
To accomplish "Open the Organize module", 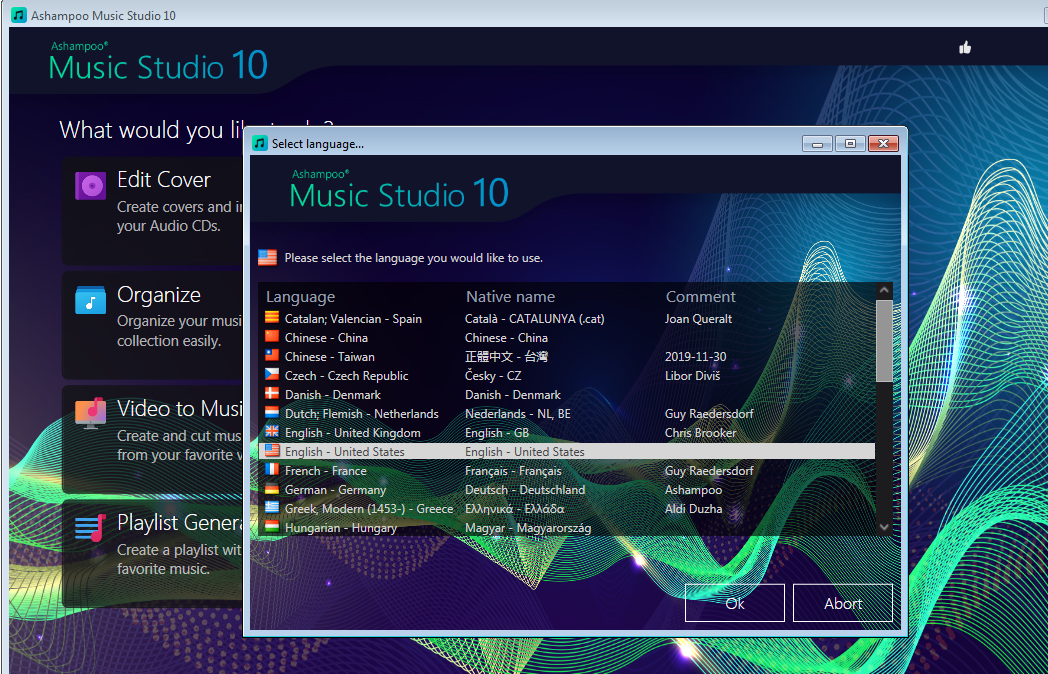I will point(153,325).
